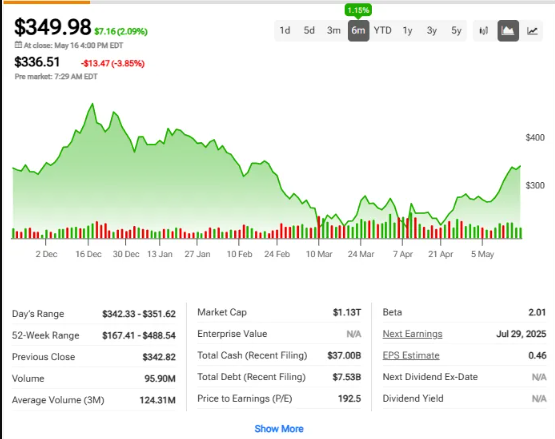Screen dimensions: 555x439
Task: Select the area chart view icon
Action: coord(508,31)
